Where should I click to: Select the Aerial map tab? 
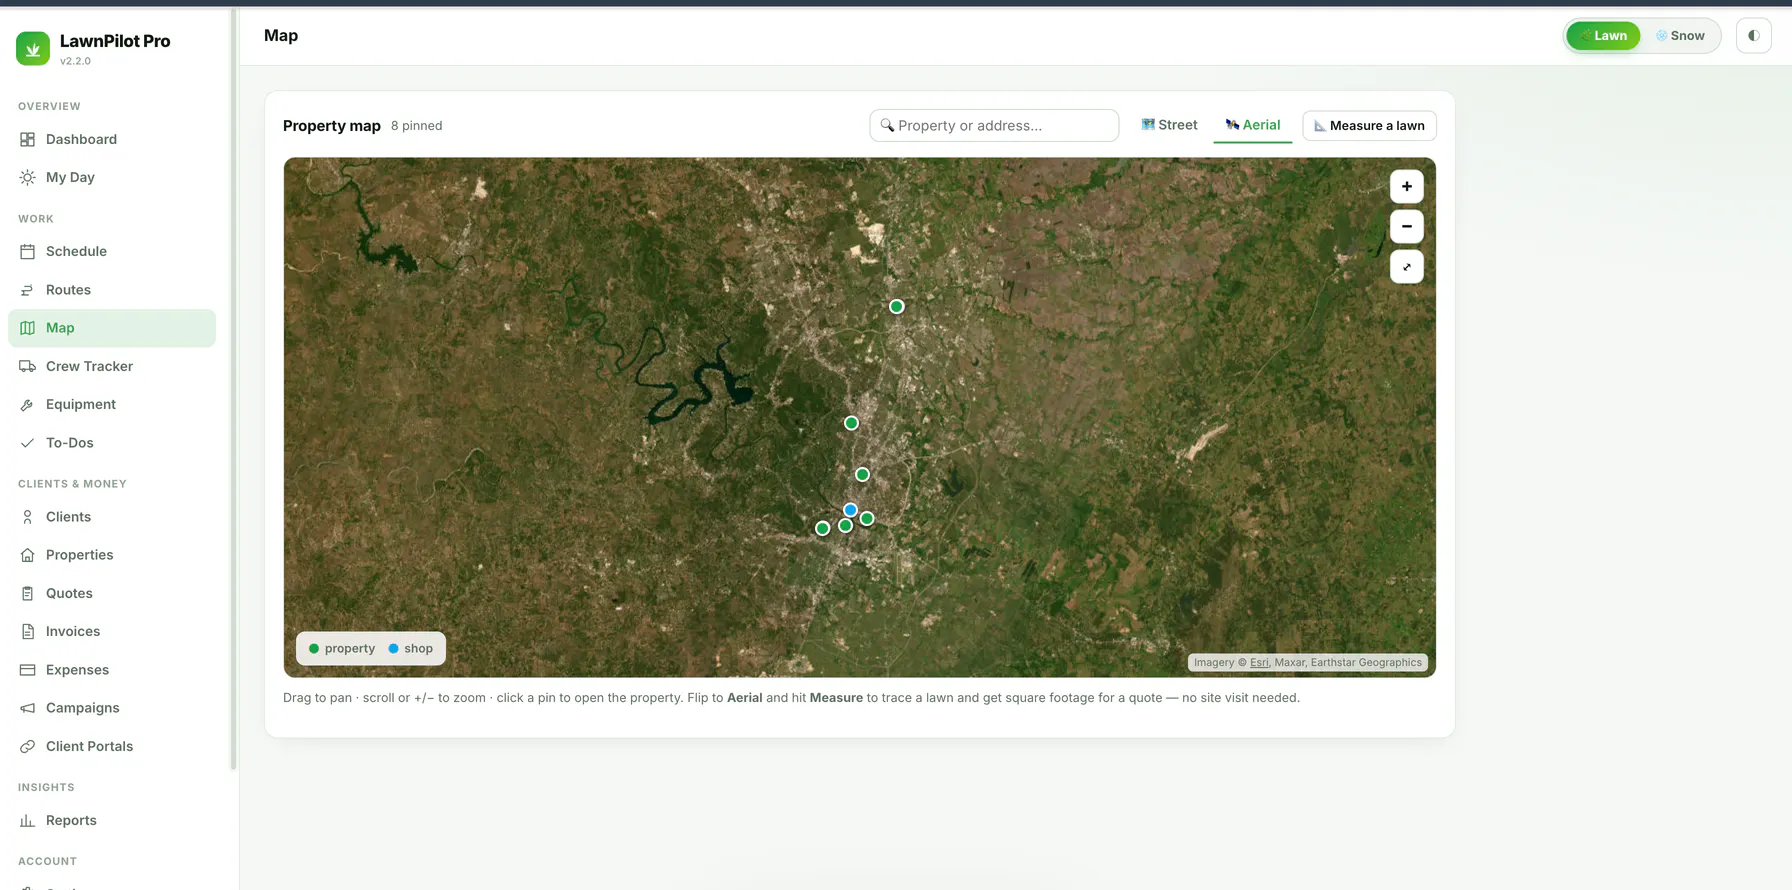click(x=1252, y=125)
